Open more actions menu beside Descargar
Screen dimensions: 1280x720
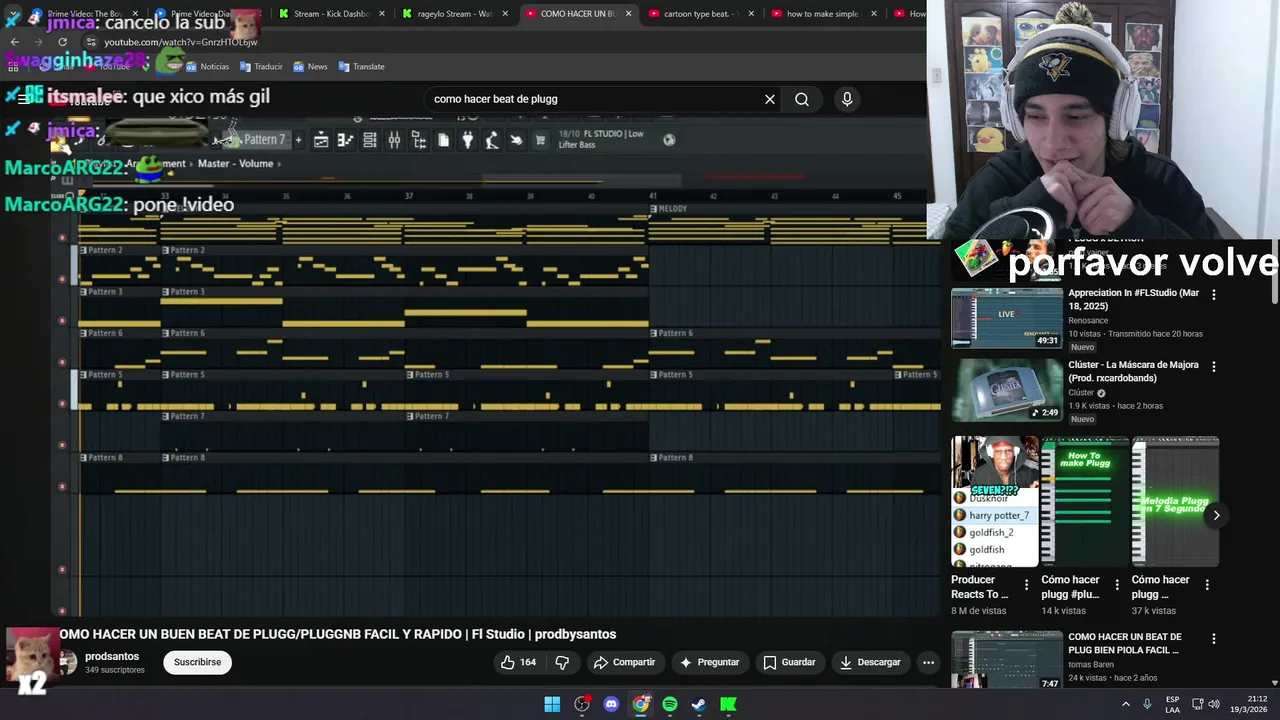[928, 662]
